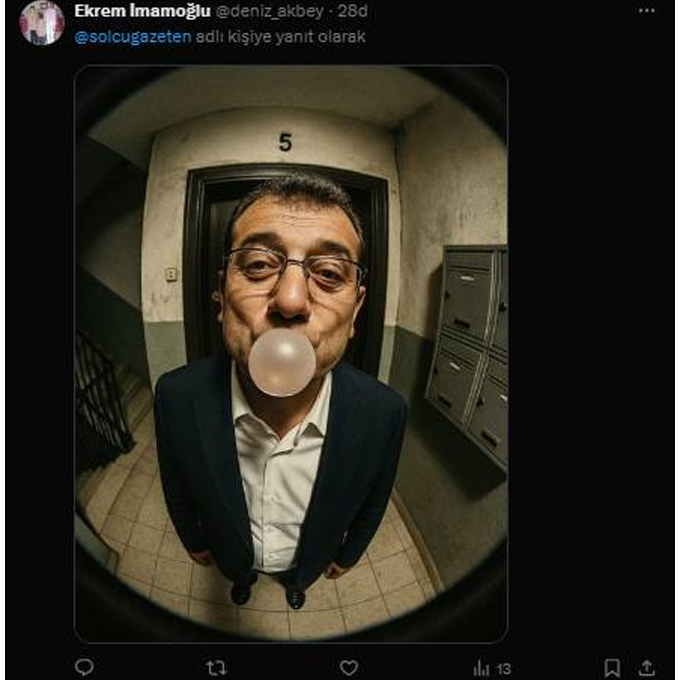Click the view count 13
Screen dimensions: 680x680
[503, 668]
